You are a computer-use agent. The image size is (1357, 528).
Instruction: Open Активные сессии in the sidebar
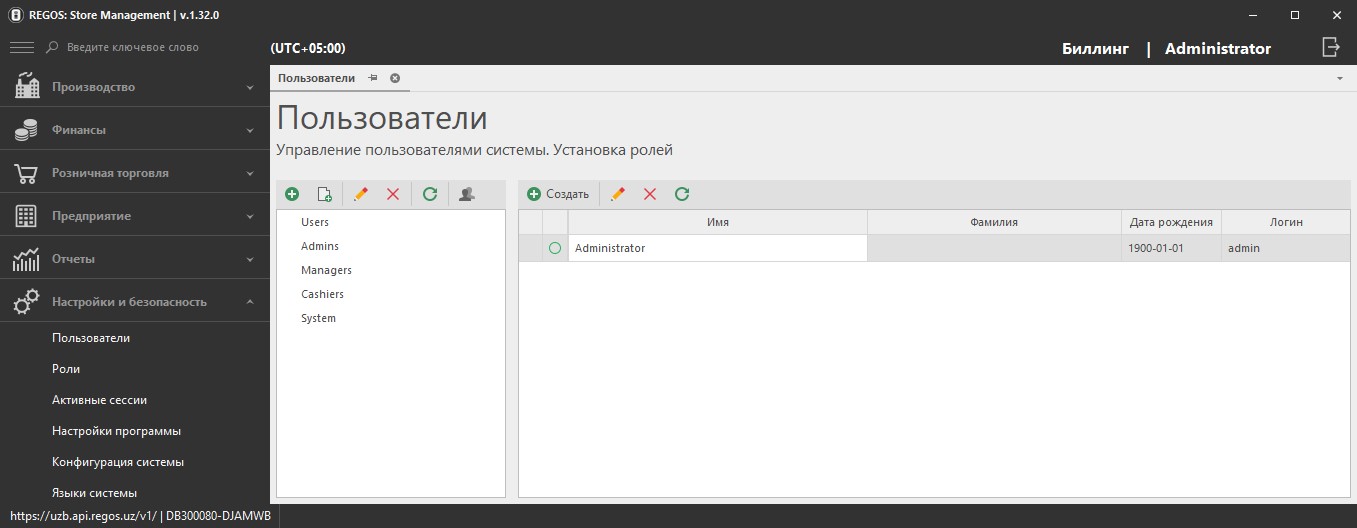coord(99,400)
